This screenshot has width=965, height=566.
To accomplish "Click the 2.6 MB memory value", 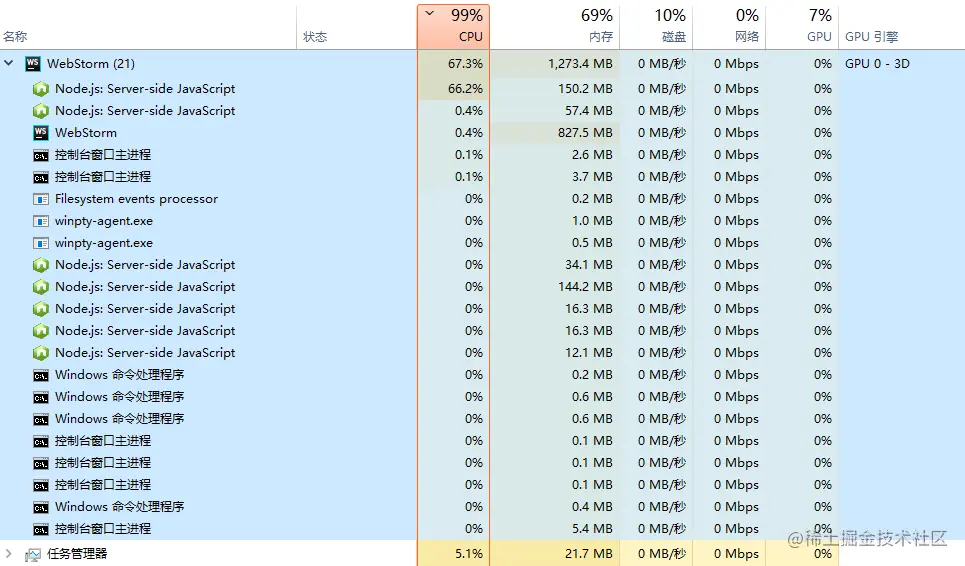I will click(592, 154).
